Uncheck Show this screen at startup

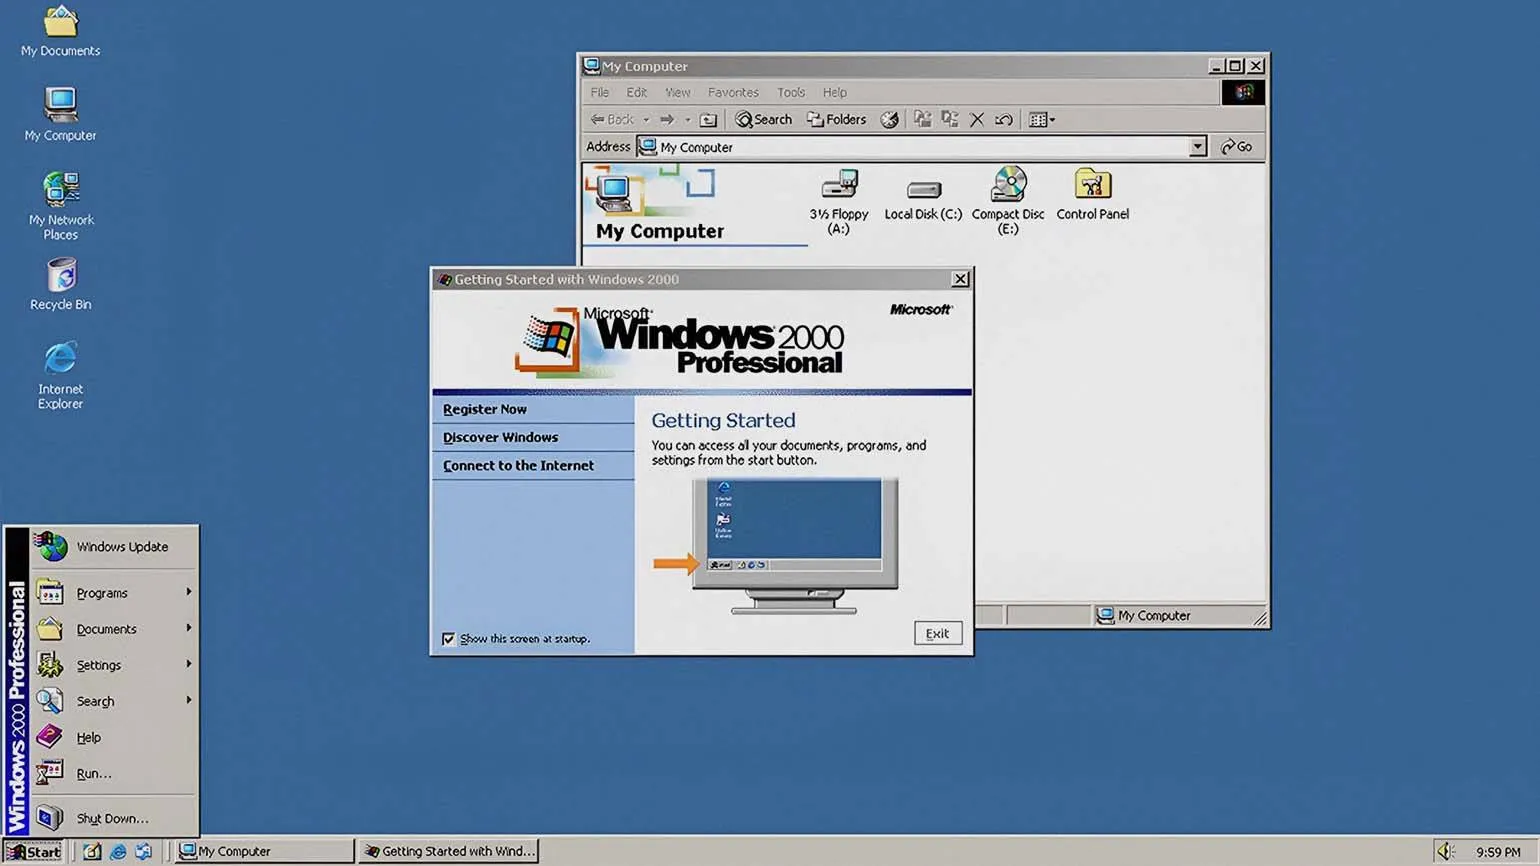click(449, 639)
